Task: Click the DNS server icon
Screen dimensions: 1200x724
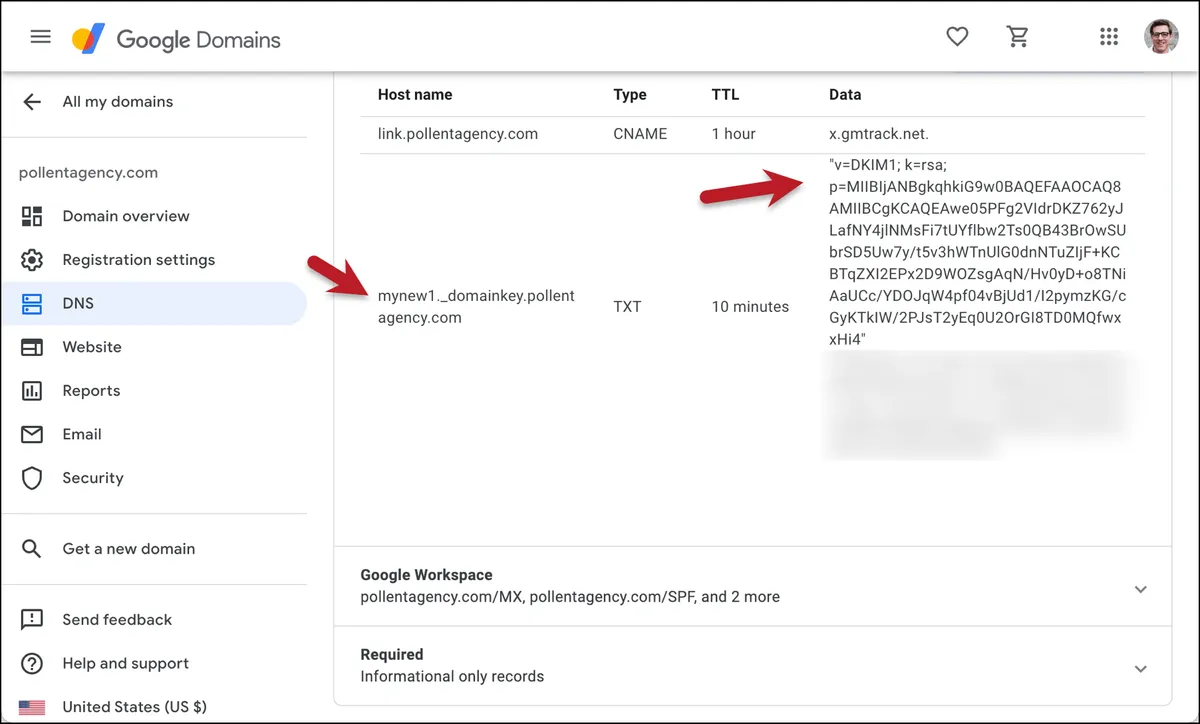Action: click(x=32, y=303)
